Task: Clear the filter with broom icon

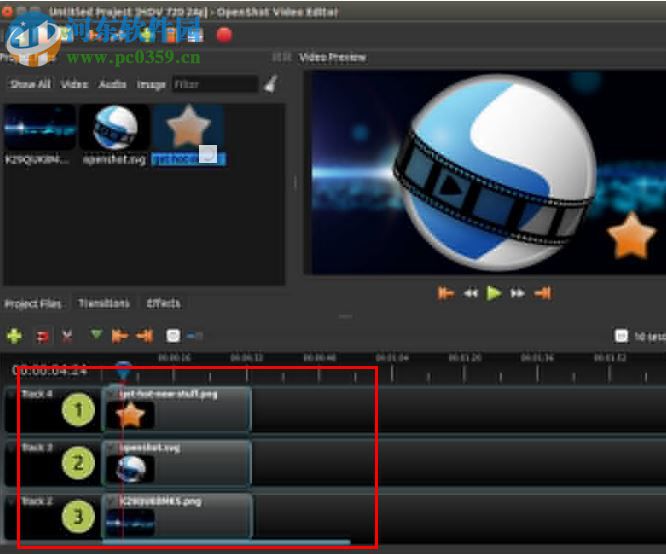Action: [x=271, y=84]
